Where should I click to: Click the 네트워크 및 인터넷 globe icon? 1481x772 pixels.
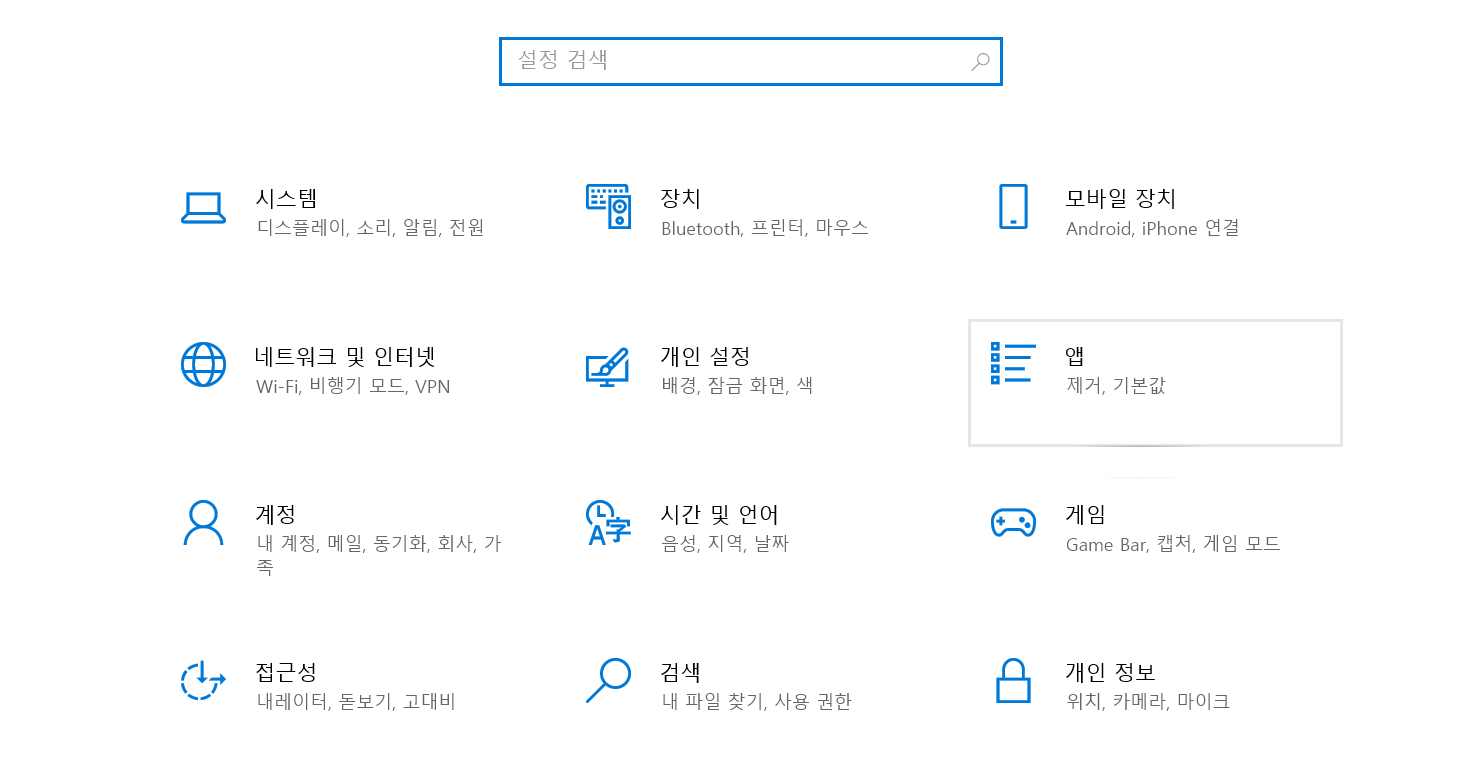(203, 364)
